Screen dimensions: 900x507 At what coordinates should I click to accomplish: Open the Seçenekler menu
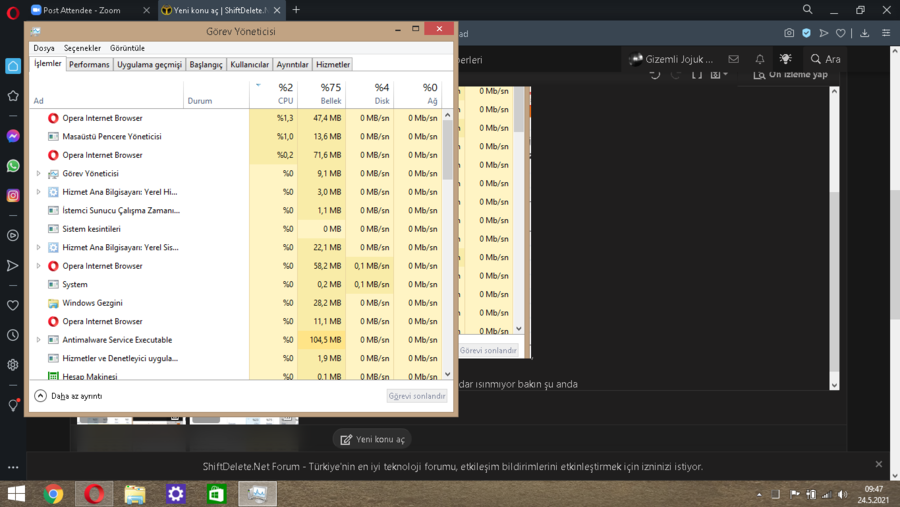pyautogui.click(x=82, y=48)
